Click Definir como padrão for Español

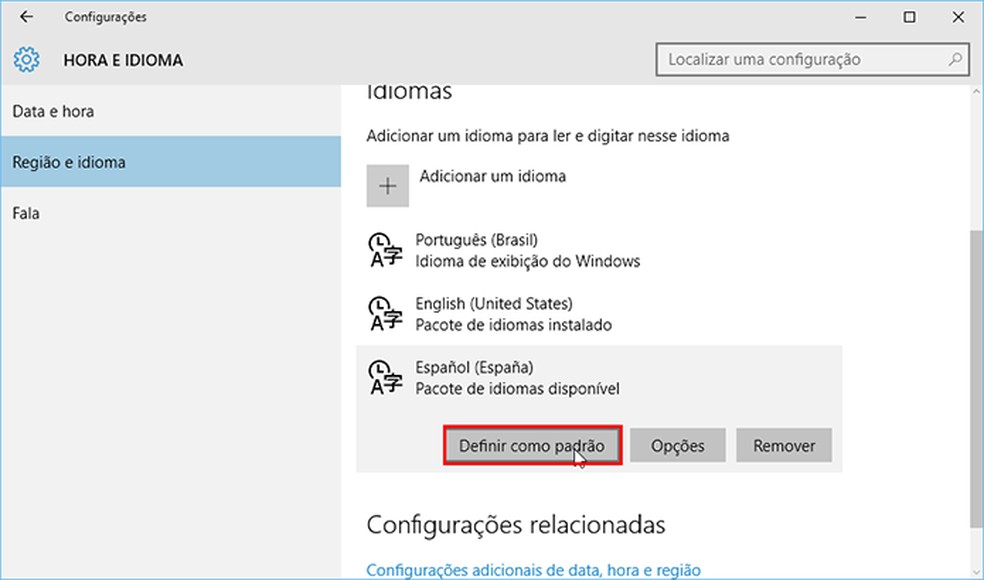pos(532,445)
